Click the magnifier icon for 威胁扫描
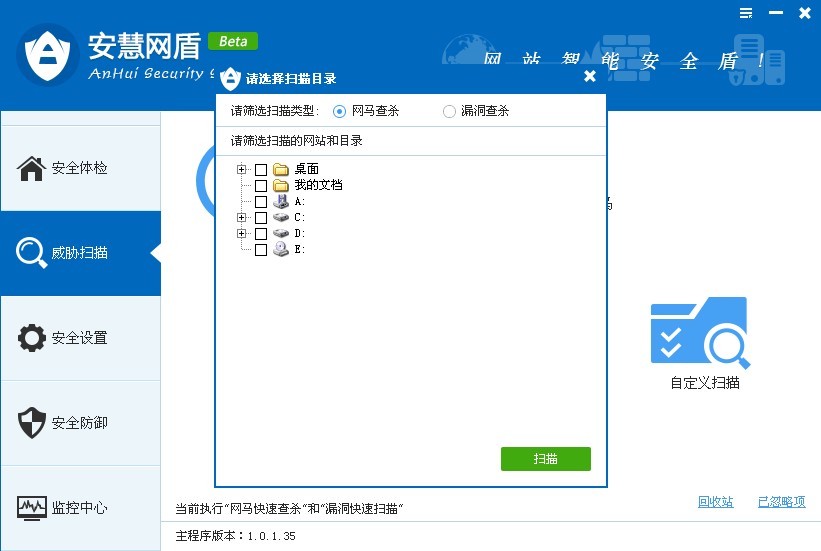The height and width of the screenshot is (551, 821). click(x=32, y=253)
